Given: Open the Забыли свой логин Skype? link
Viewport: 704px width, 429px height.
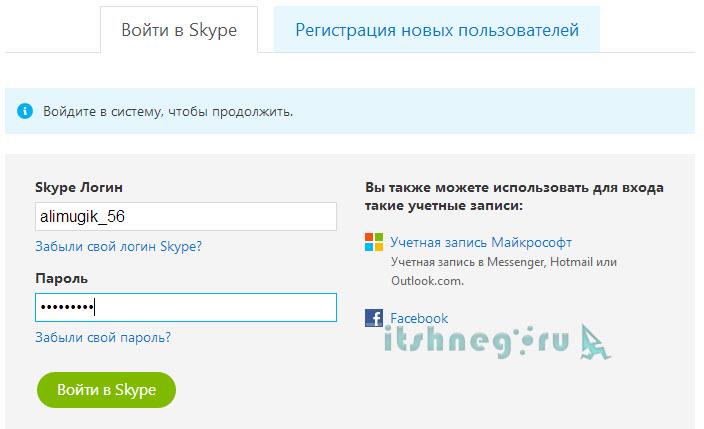Looking at the screenshot, I should tap(118, 246).
